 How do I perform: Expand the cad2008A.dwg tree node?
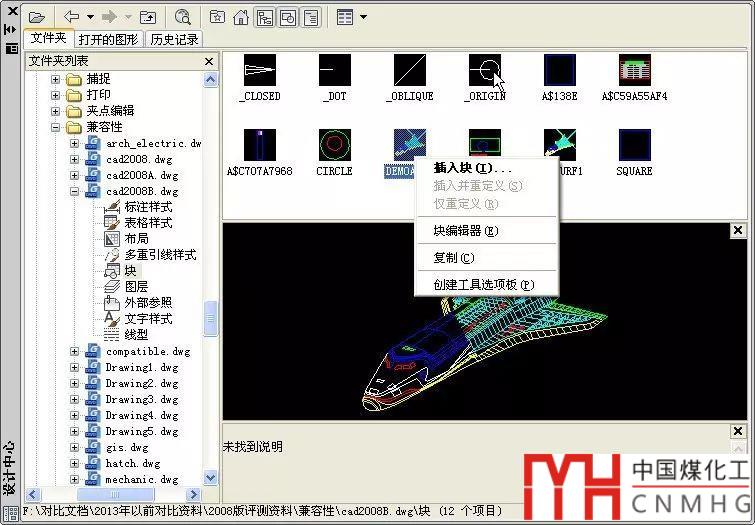point(74,175)
